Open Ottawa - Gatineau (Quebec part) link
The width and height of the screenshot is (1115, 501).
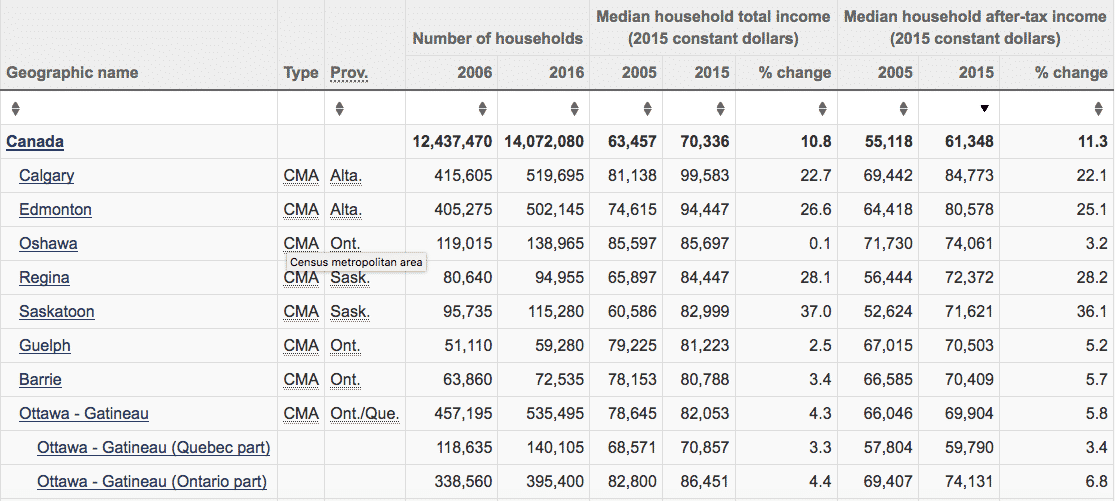tap(154, 448)
